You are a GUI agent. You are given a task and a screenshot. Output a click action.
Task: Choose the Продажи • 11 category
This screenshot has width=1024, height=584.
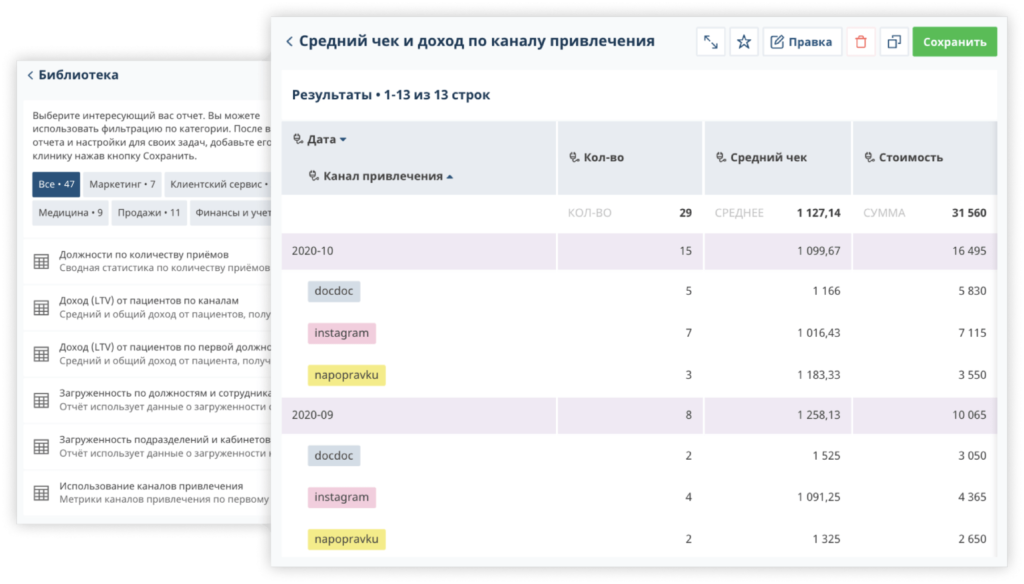pos(148,212)
